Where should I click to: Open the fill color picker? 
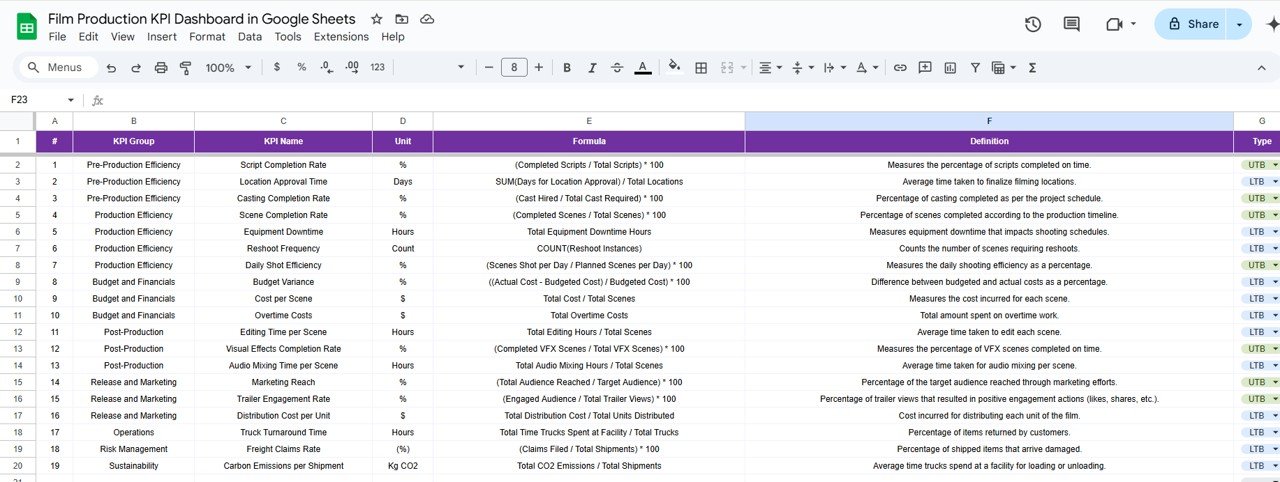click(x=674, y=67)
